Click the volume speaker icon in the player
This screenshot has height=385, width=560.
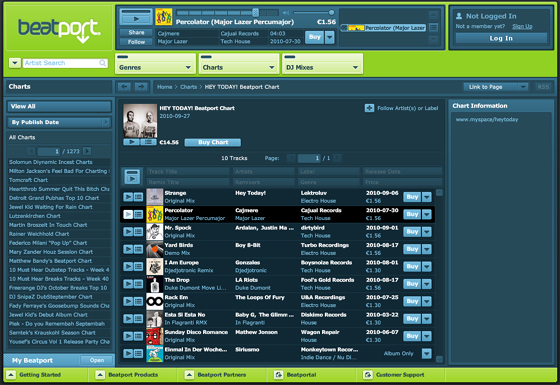(x=286, y=13)
